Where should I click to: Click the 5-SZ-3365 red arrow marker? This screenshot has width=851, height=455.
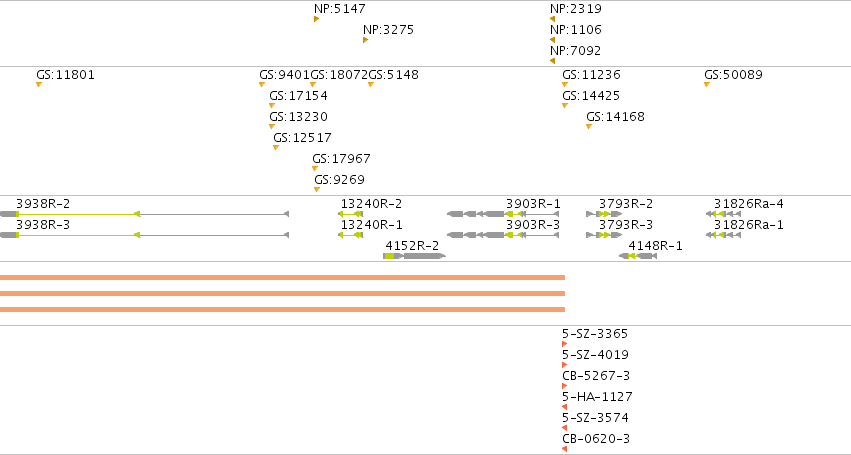click(564, 344)
